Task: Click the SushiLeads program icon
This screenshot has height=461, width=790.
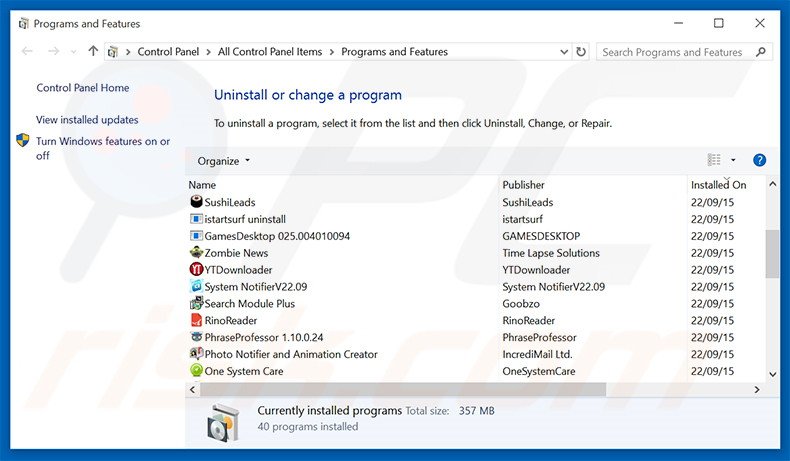Action: coord(196,202)
